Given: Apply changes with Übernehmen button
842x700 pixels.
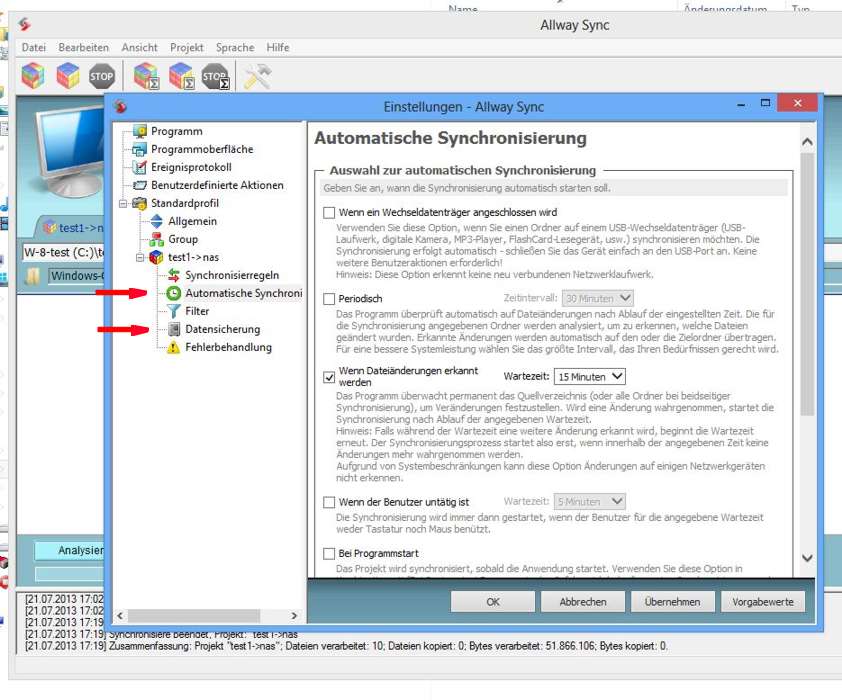Looking at the screenshot, I should click(673, 602).
